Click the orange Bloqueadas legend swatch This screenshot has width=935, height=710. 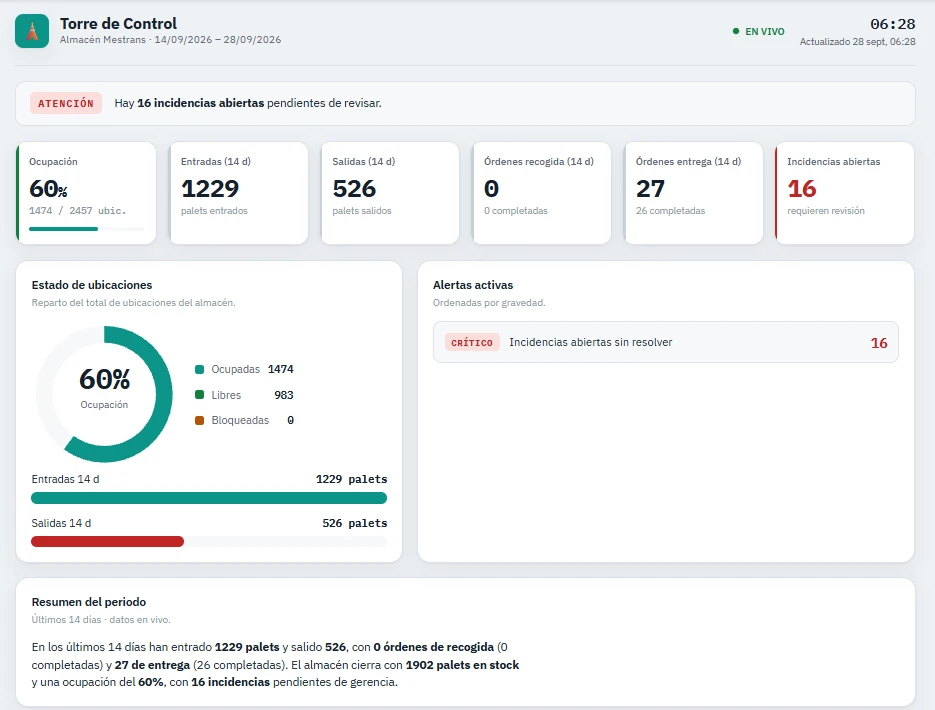[200, 420]
